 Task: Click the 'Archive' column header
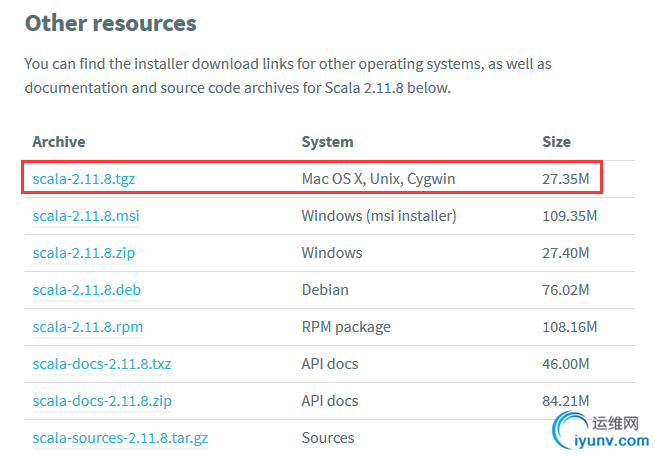click(59, 142)
